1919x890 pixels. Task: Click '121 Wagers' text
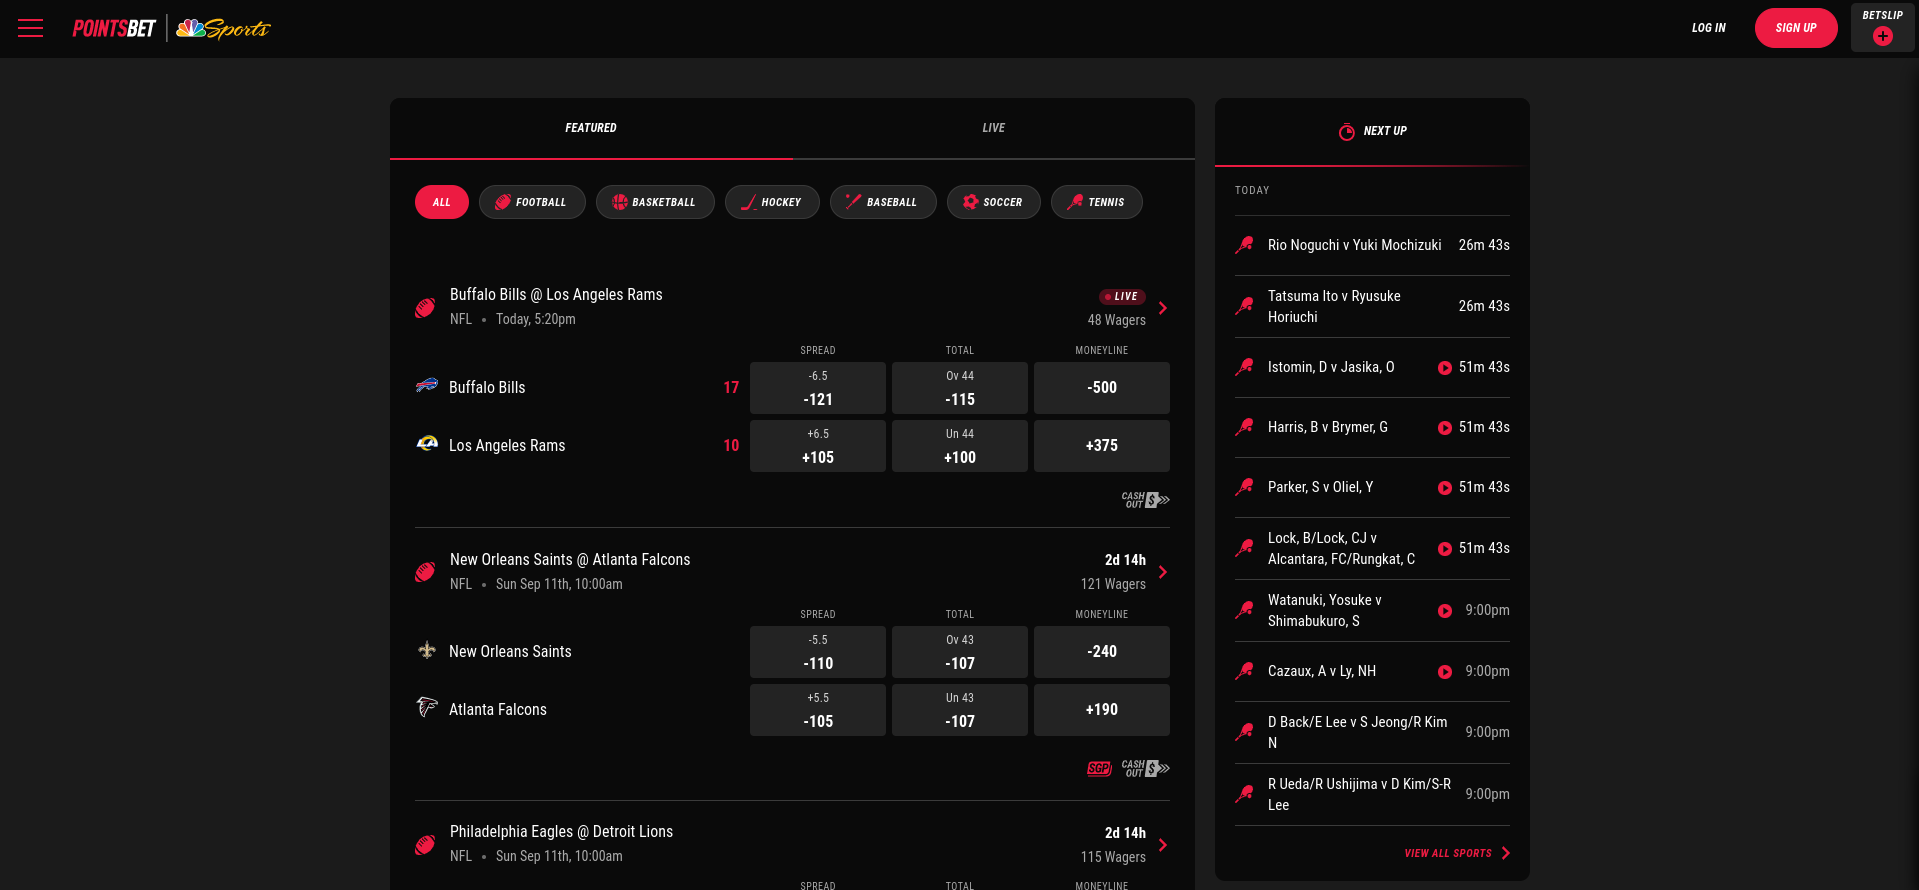coord(1113,584)
